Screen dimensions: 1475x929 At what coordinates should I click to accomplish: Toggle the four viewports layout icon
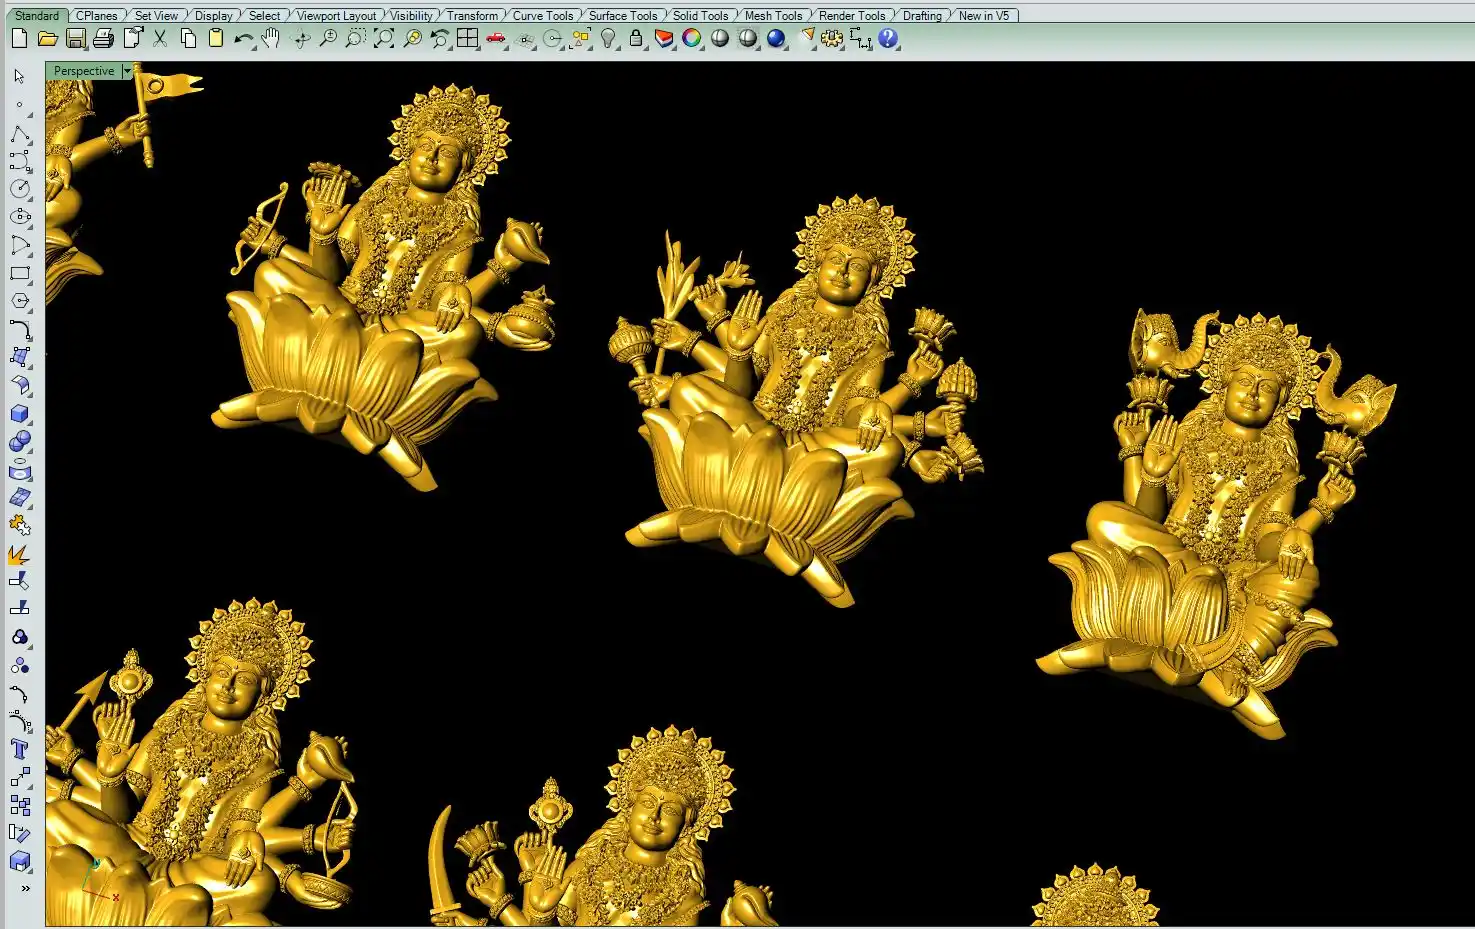pyautogui.click(x=467, y=39)
